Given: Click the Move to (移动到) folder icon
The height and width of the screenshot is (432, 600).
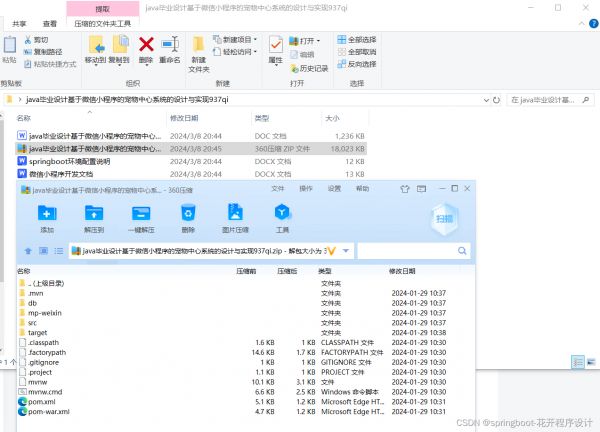Looking at the screenshot, I should click(x=96, y=45).
